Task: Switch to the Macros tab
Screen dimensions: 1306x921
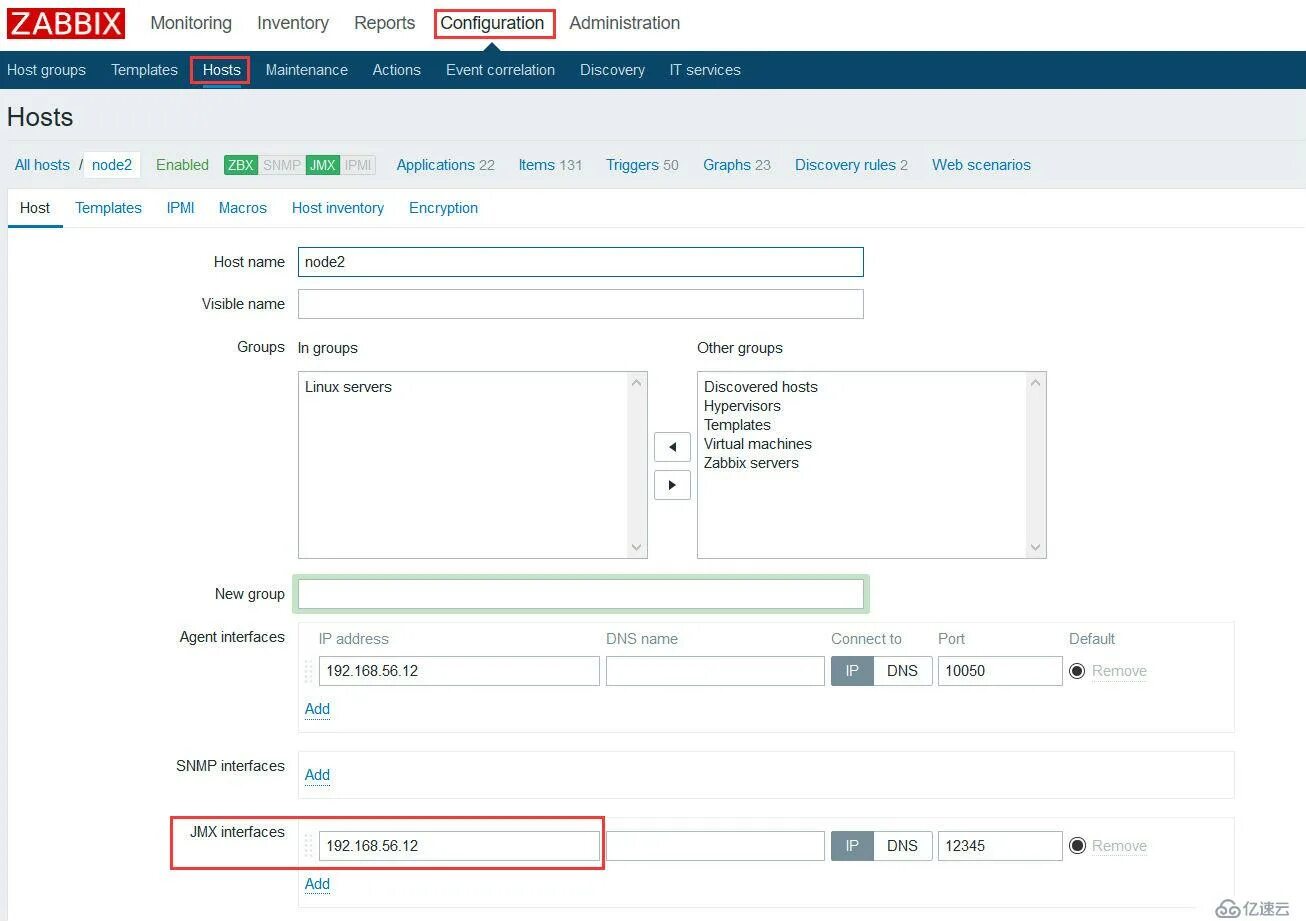Action: click(x=243, y=208)
